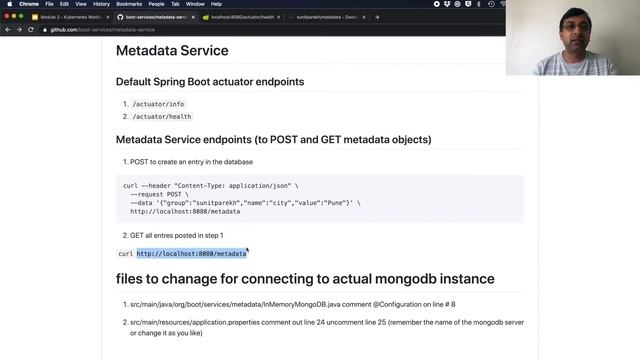Click the shield status icon
The image size is (640, 360).
tap(468, 4)
